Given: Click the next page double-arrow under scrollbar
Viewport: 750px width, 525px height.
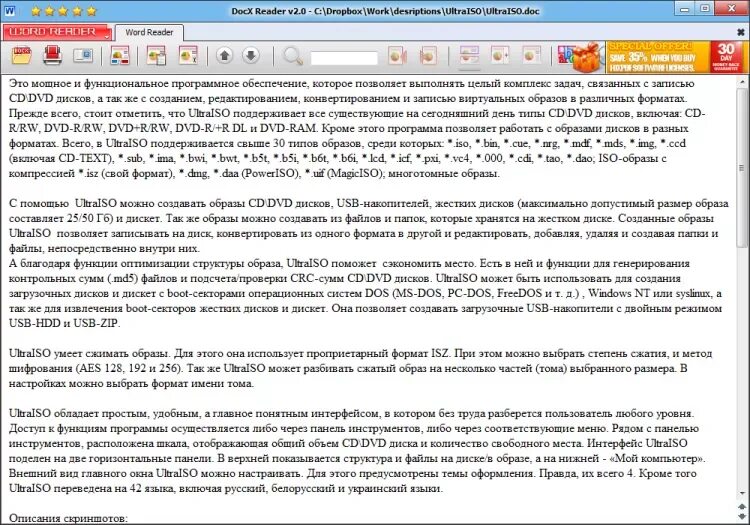Looking at the screenshot, I should click(x=742, y=516).
